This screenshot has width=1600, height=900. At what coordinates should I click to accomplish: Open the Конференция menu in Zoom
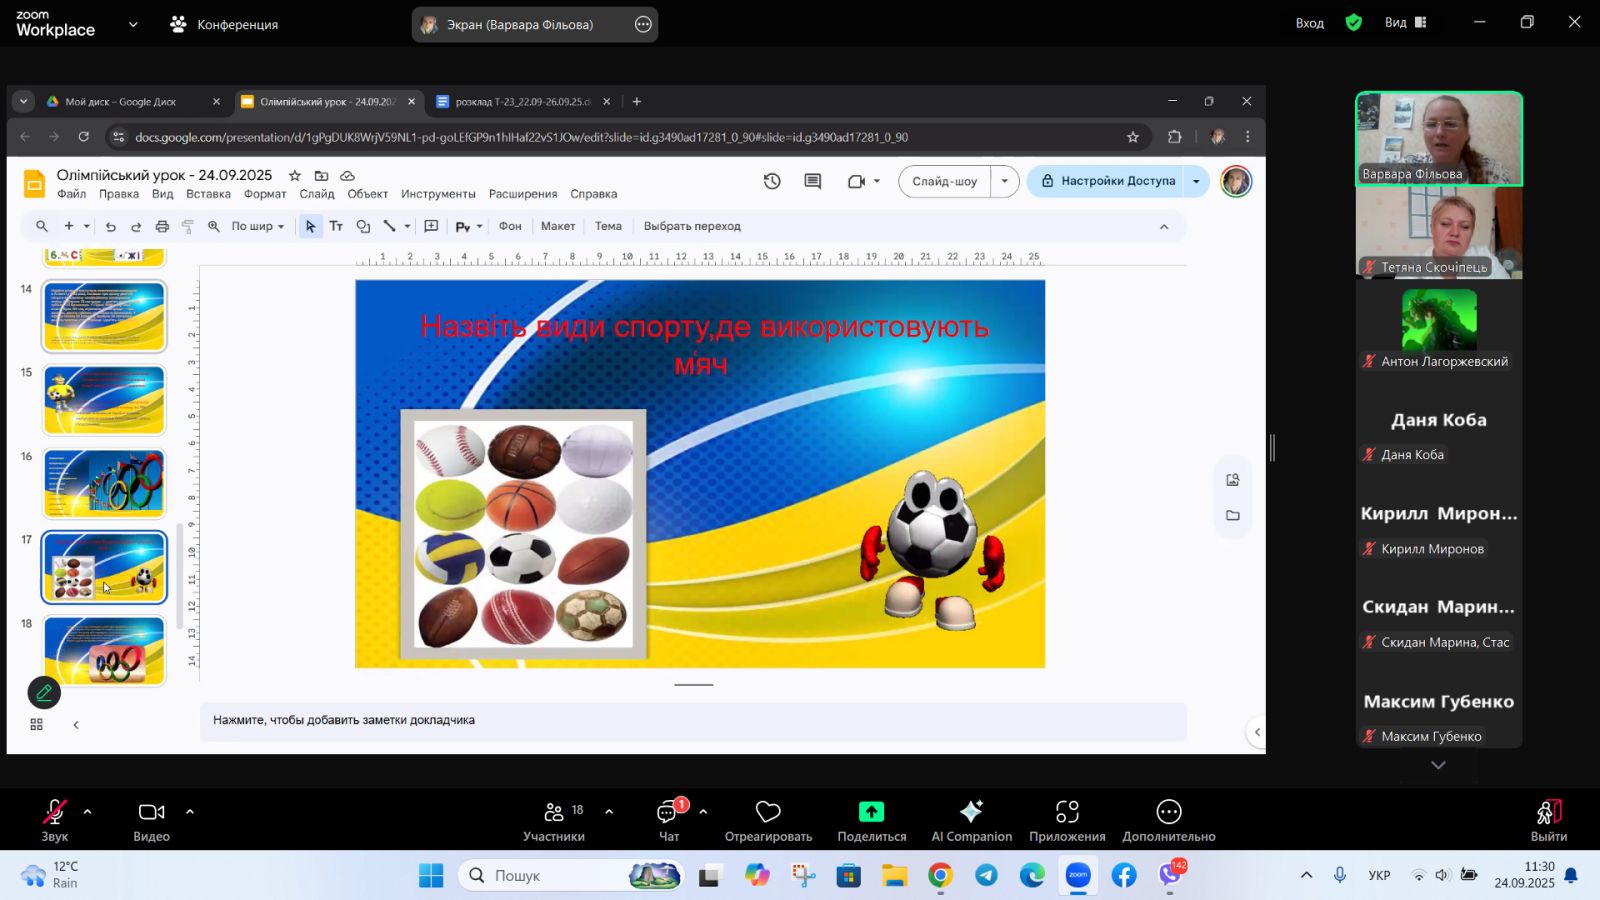pyautogui.click(x=225, y=24)
